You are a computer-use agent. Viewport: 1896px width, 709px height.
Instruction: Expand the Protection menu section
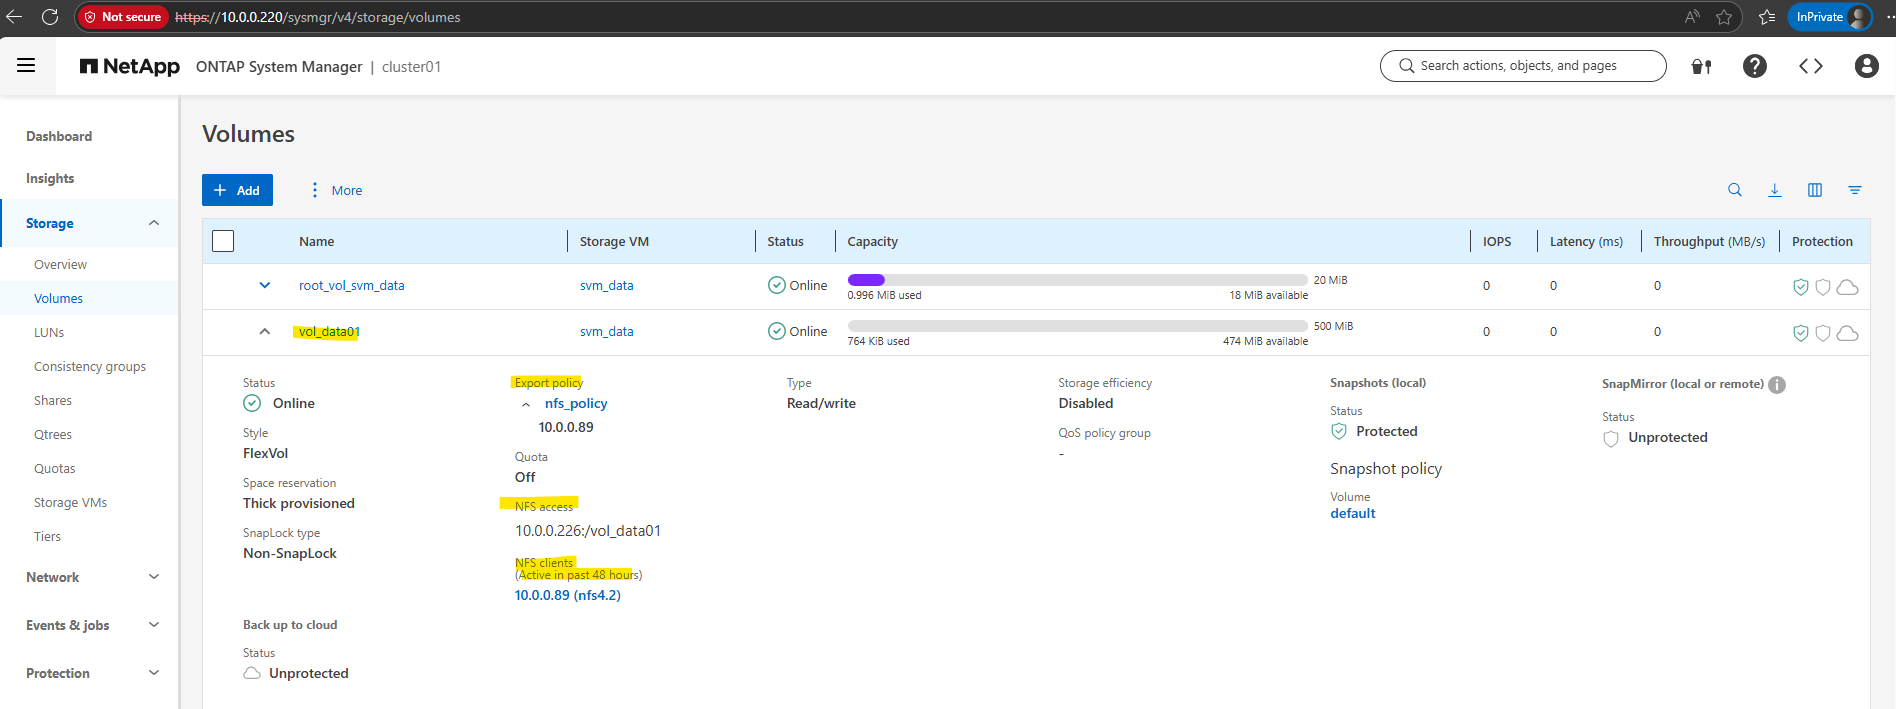pyautogui.click(x=154, y=673)
